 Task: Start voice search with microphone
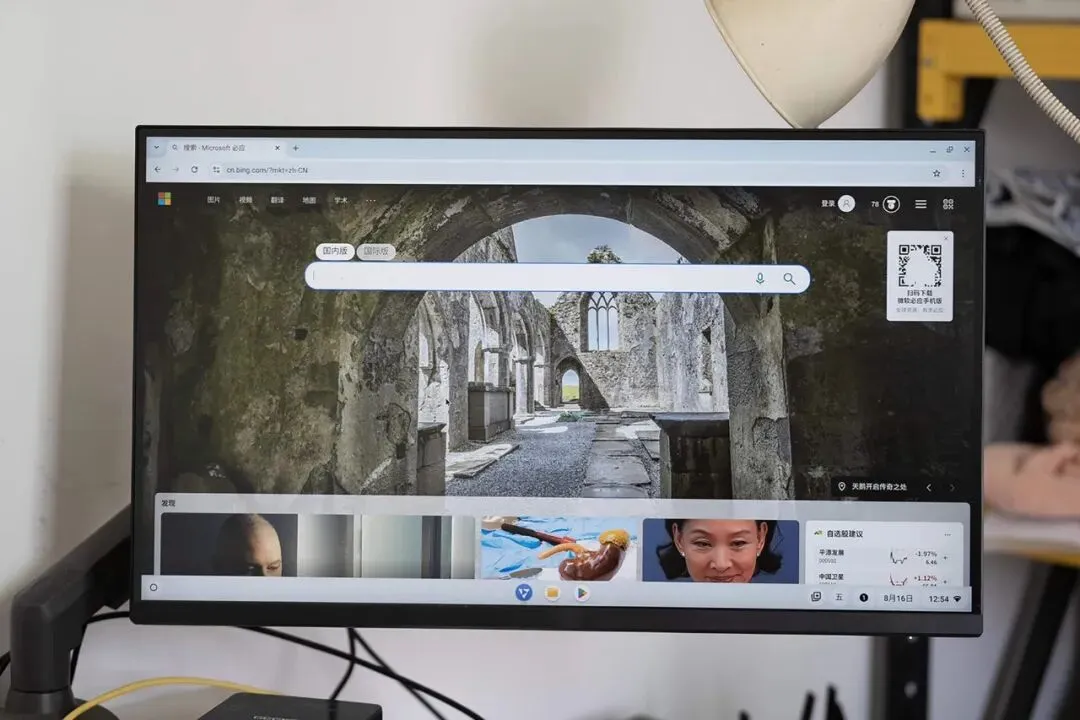[x=760, y=278]
